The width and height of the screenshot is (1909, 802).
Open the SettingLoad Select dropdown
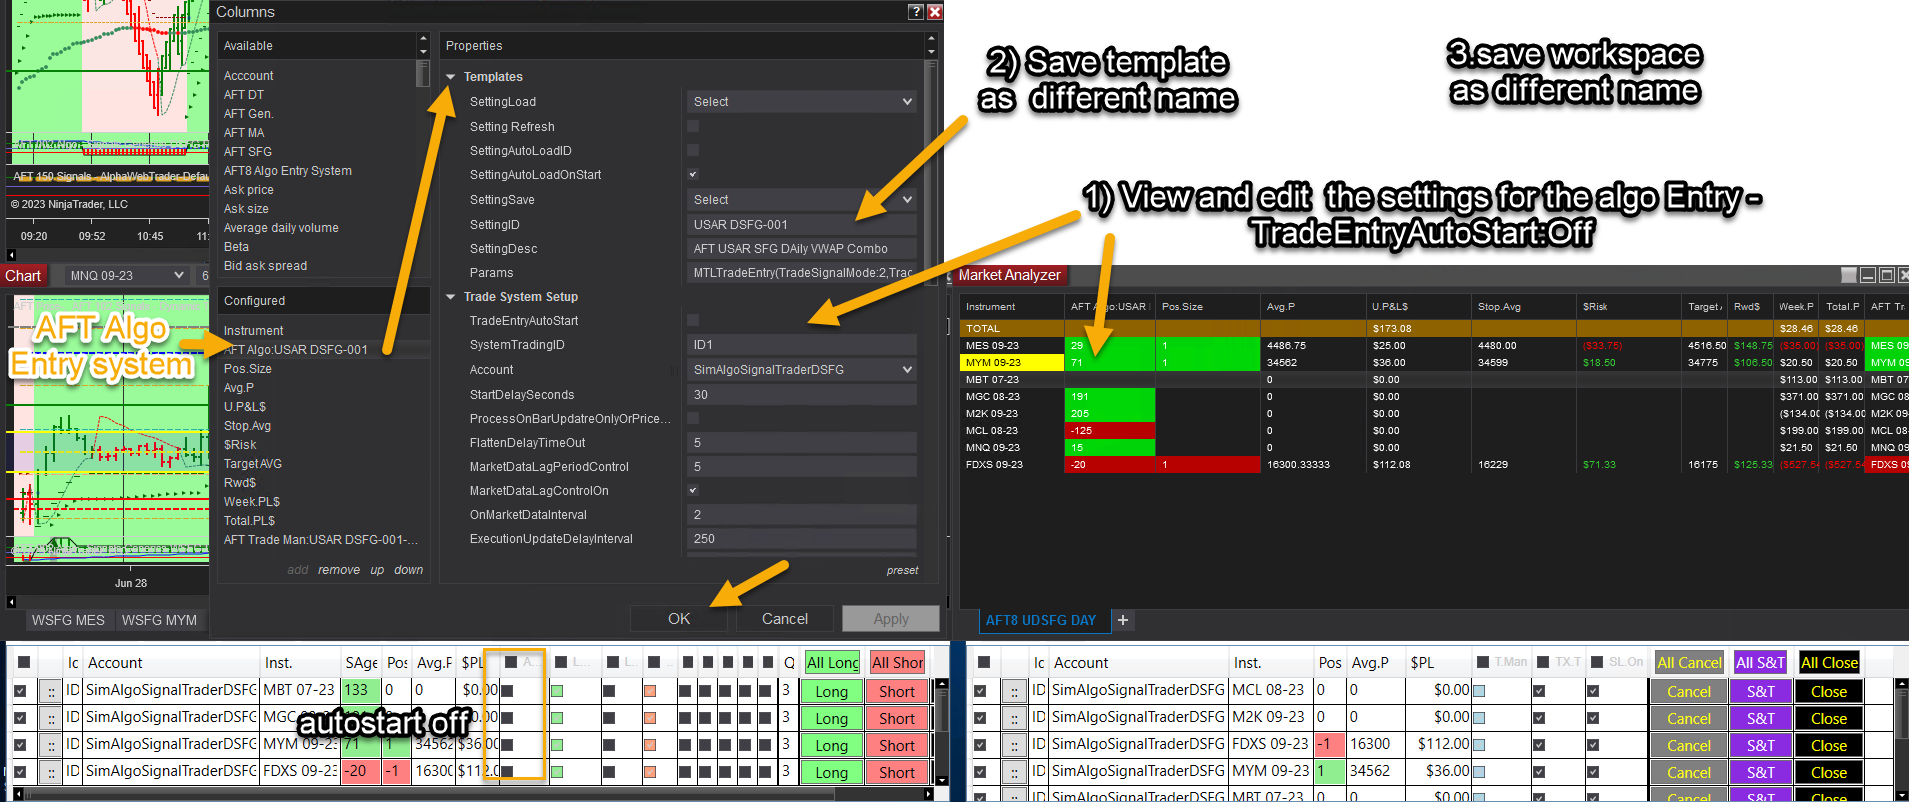[x=802, y=102]
